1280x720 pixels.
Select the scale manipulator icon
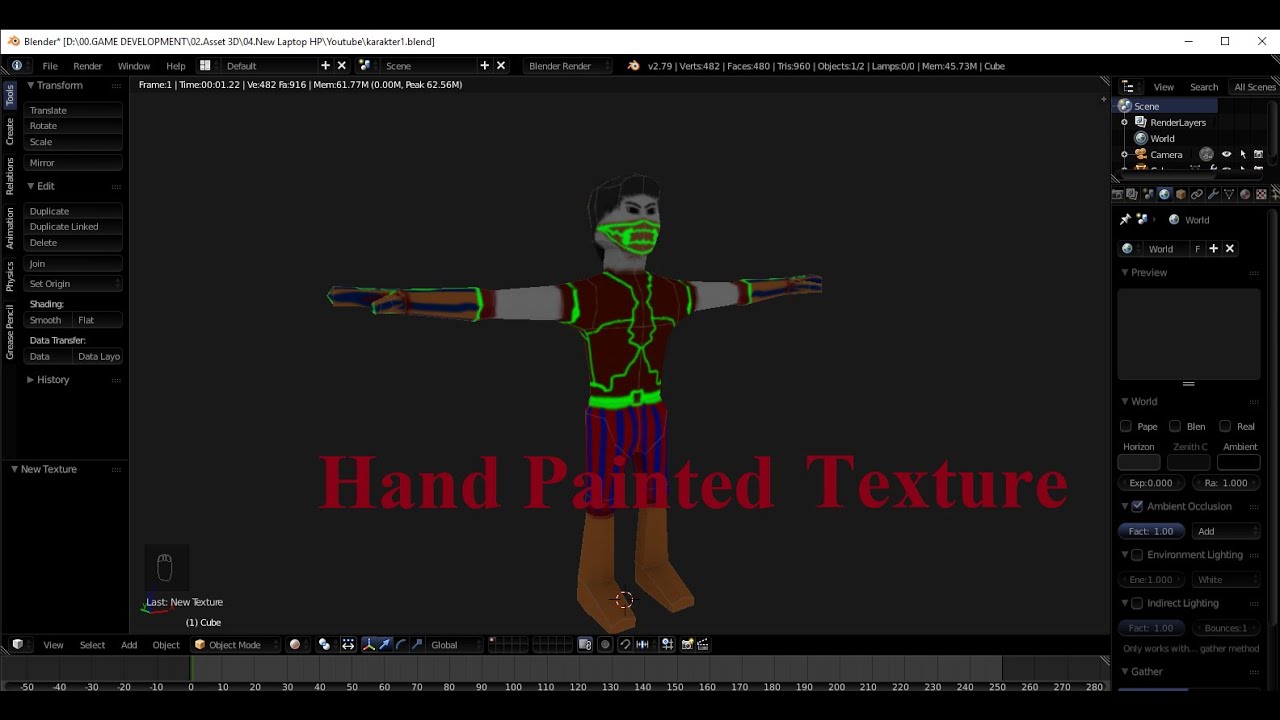tap(416, 645)
